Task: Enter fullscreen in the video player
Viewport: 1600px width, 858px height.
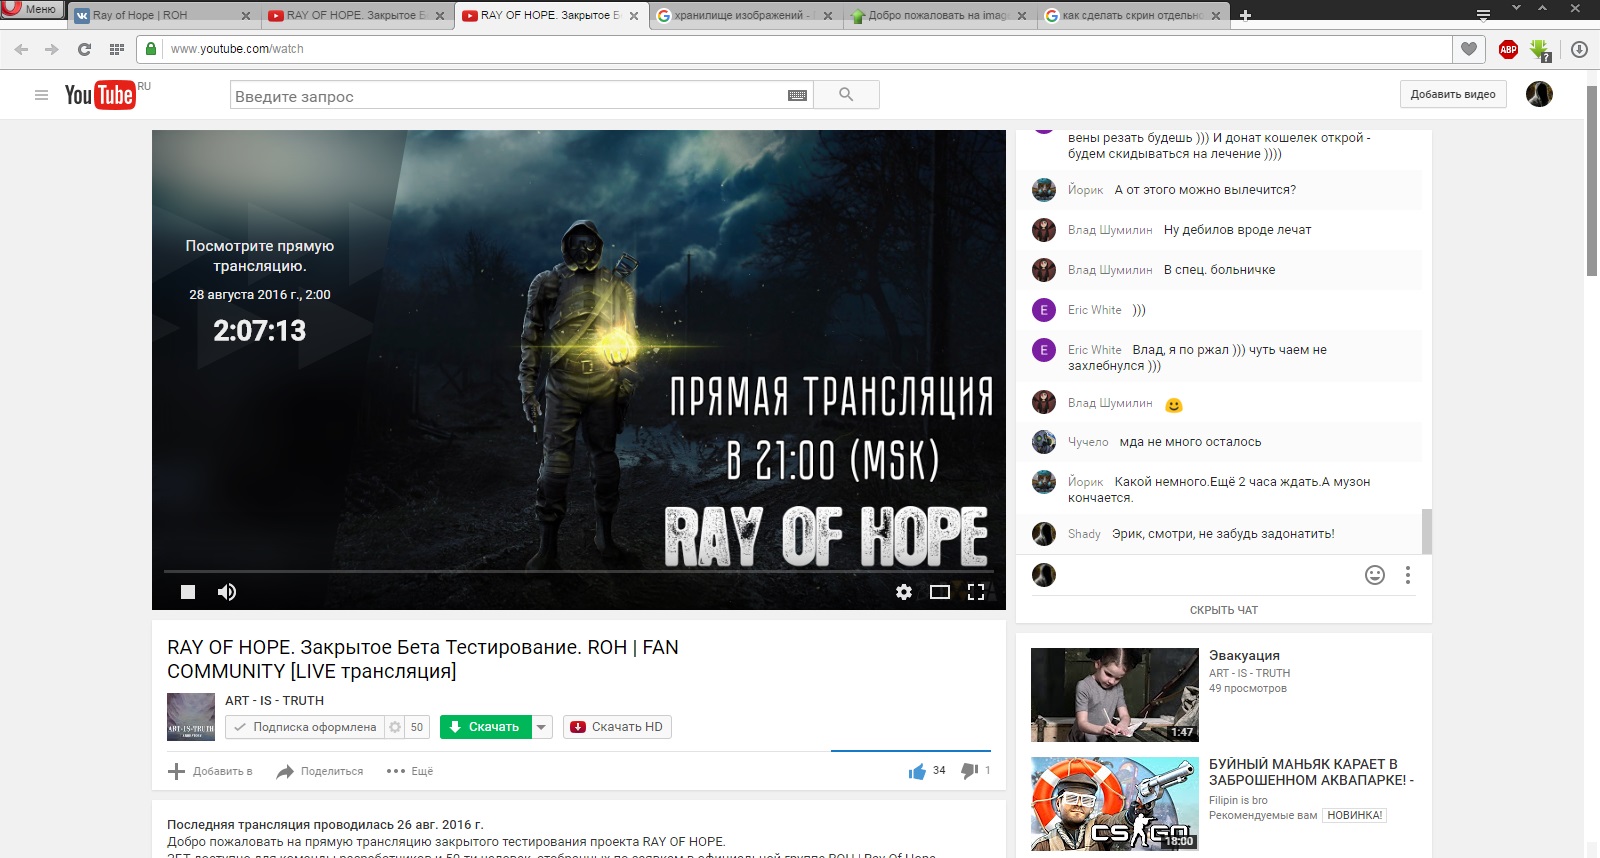Action: pyautogui.click(x=976, y=592)
